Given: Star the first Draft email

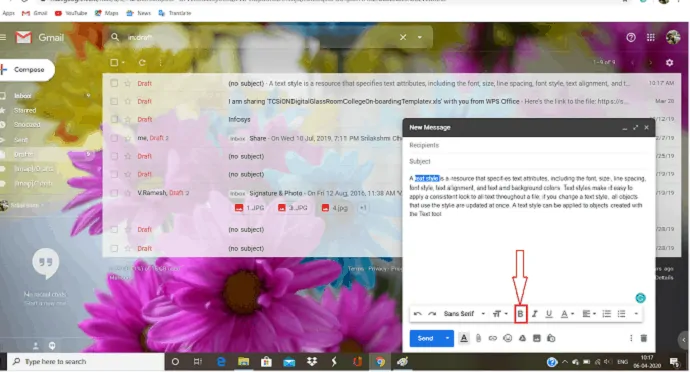Looking at the screenshot, I should tap(128, 83).
